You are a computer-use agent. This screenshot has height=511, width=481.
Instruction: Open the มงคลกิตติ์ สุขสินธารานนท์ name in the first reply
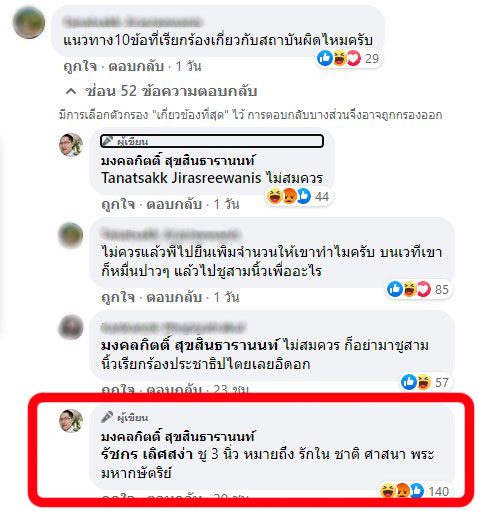178,161
